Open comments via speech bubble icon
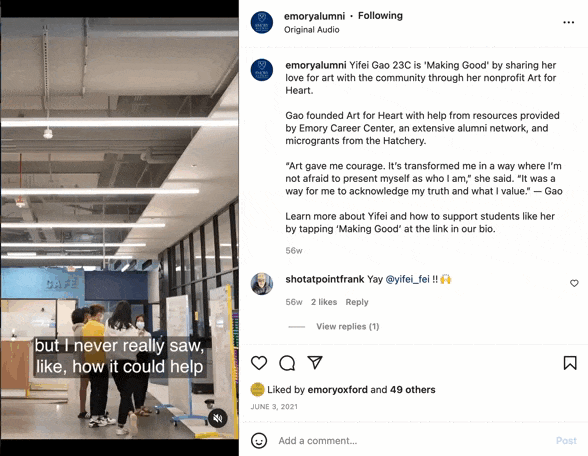The height and width of the screenshot is (456, 588). click(287, 363)
